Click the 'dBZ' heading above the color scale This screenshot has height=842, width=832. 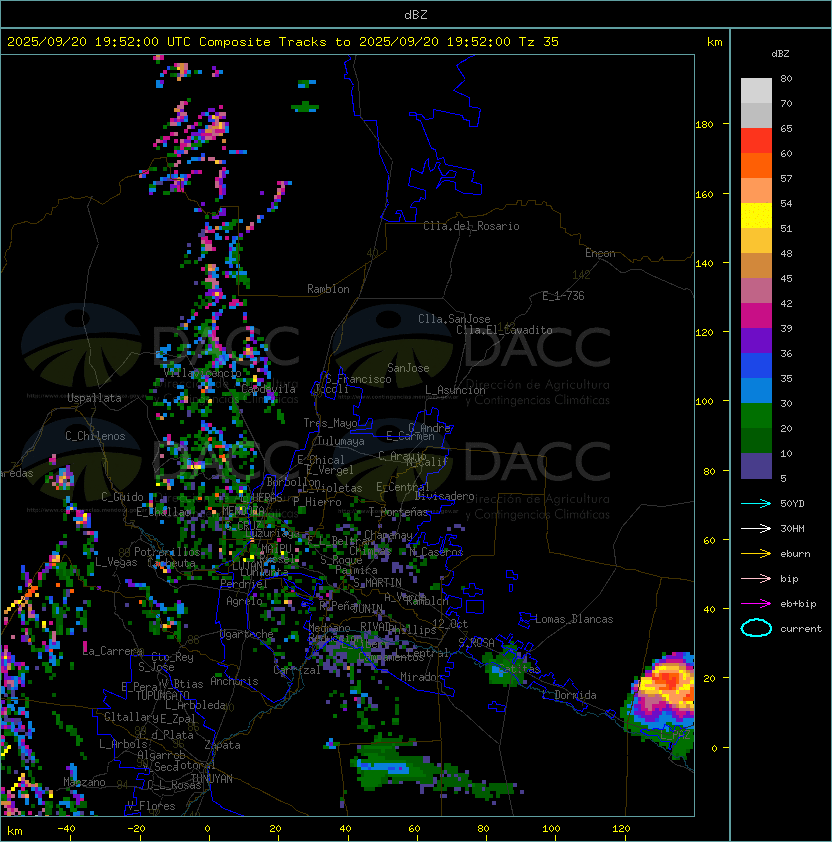[780, 54]
